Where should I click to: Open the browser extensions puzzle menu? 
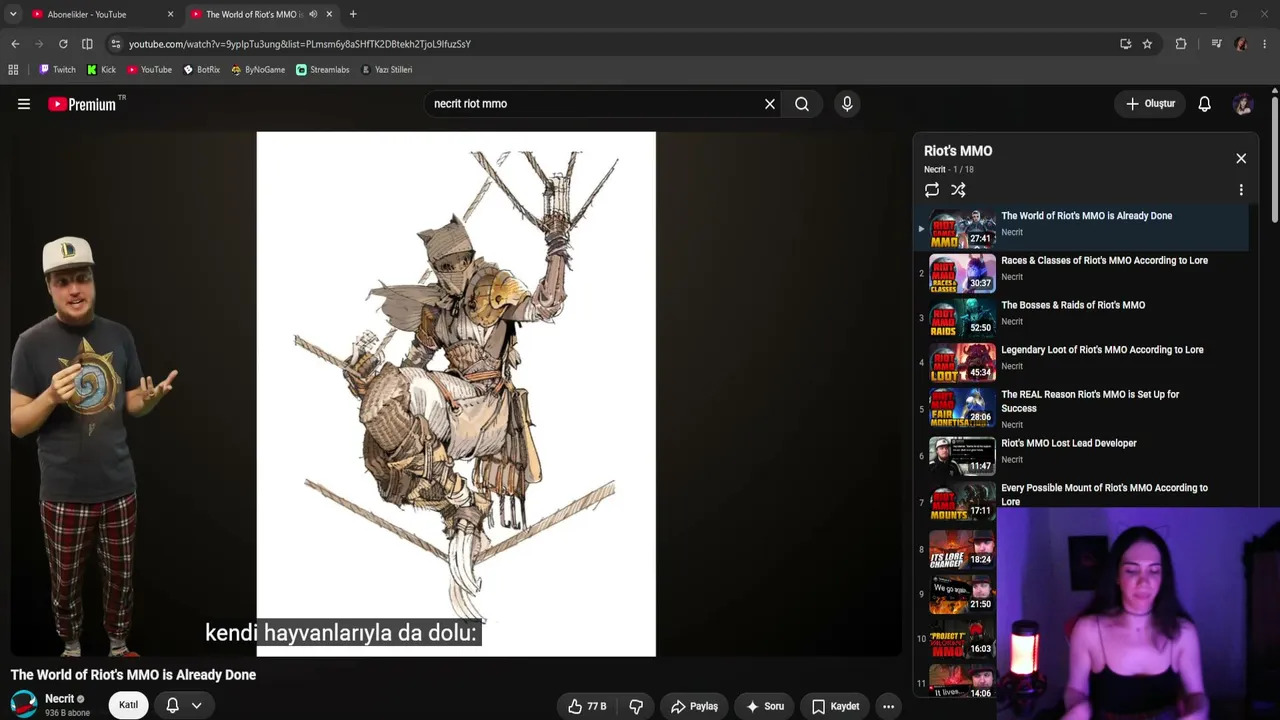click(1181, 44)
